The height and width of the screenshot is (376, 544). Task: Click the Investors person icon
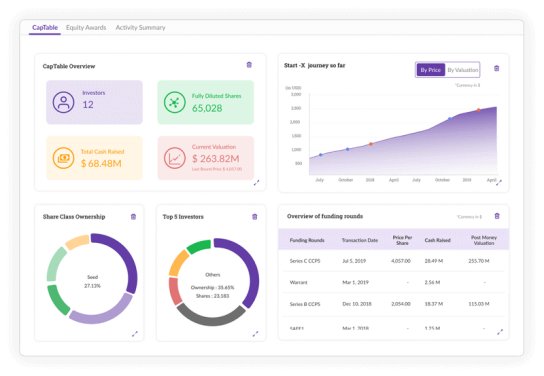[63, 102]
